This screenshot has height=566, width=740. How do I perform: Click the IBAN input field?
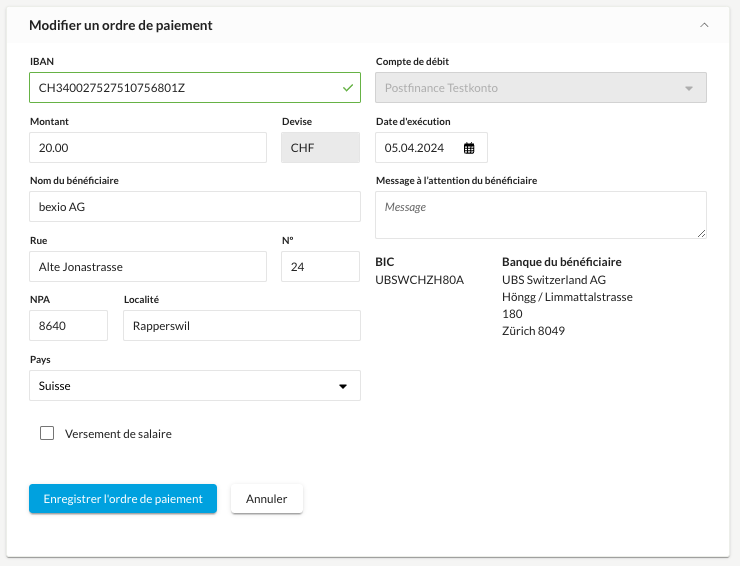[195, 87]
